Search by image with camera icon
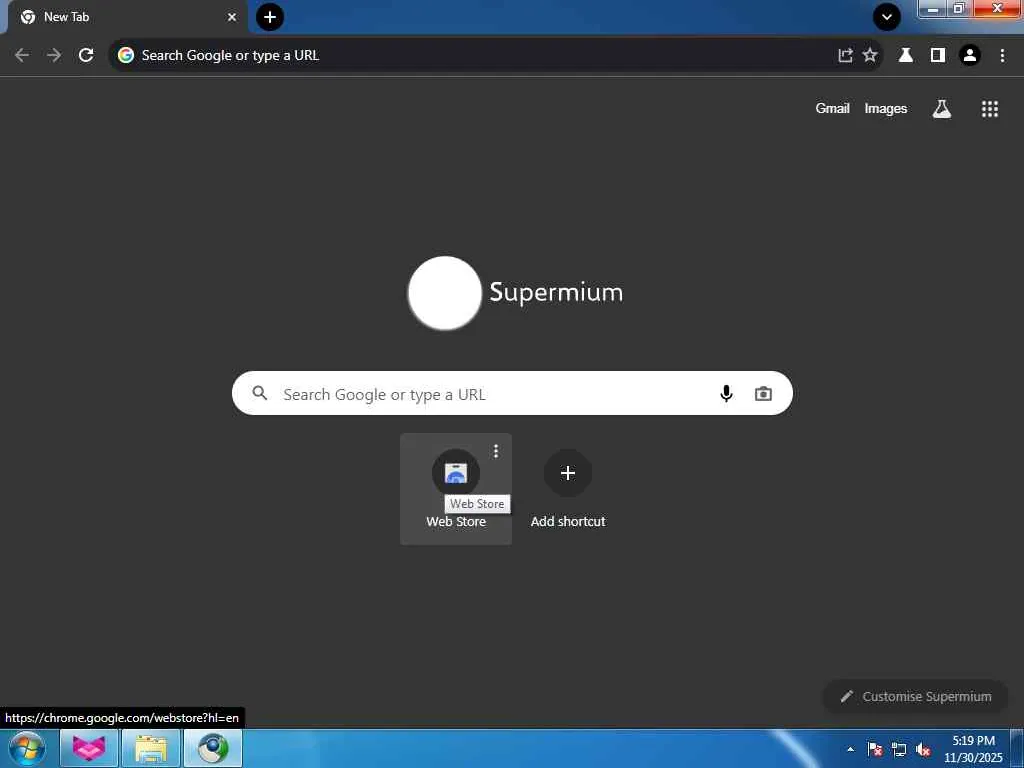The width and height of the screenshot is (1024, 768). click(x=763, y=394)
